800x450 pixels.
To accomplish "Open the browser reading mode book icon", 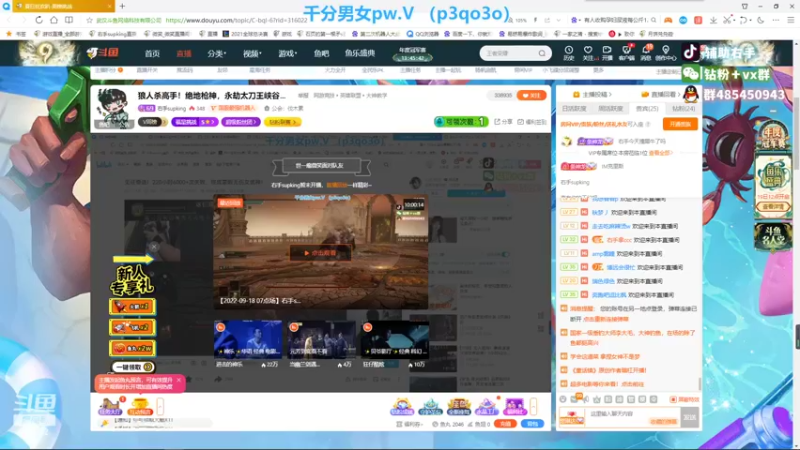I will [68, 20].
